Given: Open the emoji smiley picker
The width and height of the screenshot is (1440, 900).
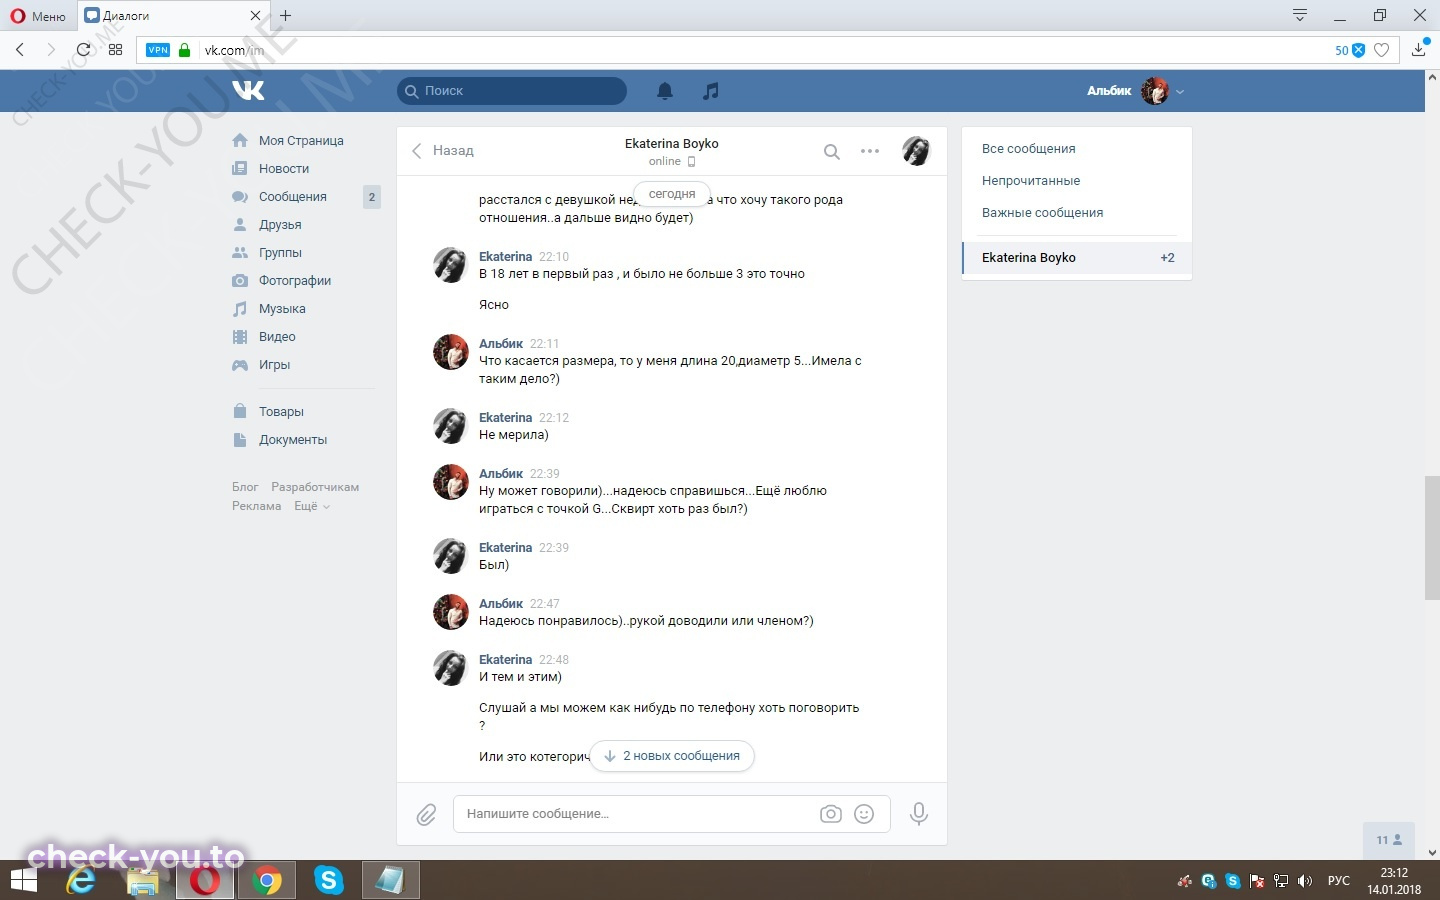Looking at the screenshot, I should [864, 814].
